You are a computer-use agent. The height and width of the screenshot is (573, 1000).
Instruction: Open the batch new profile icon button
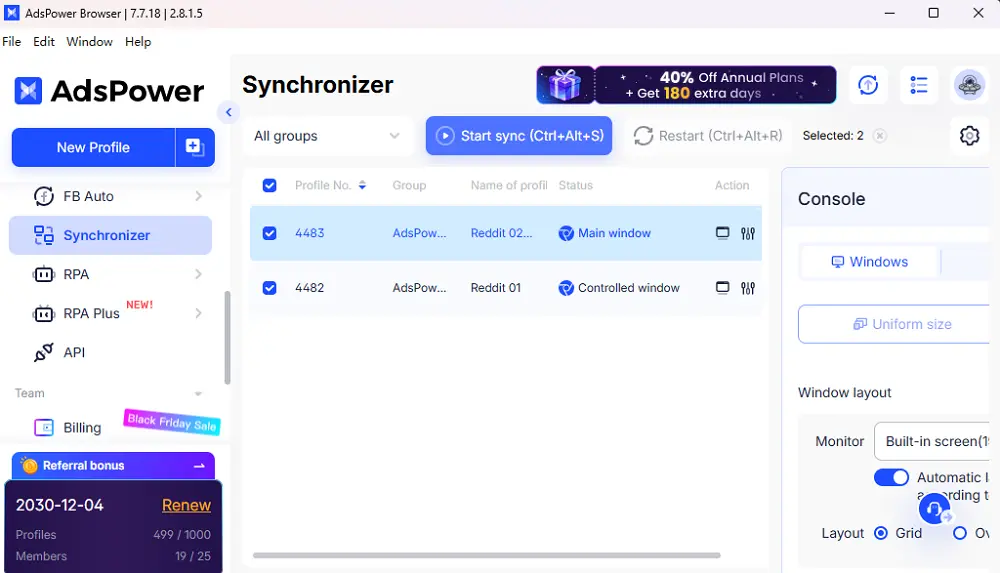(x=195, y=147)
